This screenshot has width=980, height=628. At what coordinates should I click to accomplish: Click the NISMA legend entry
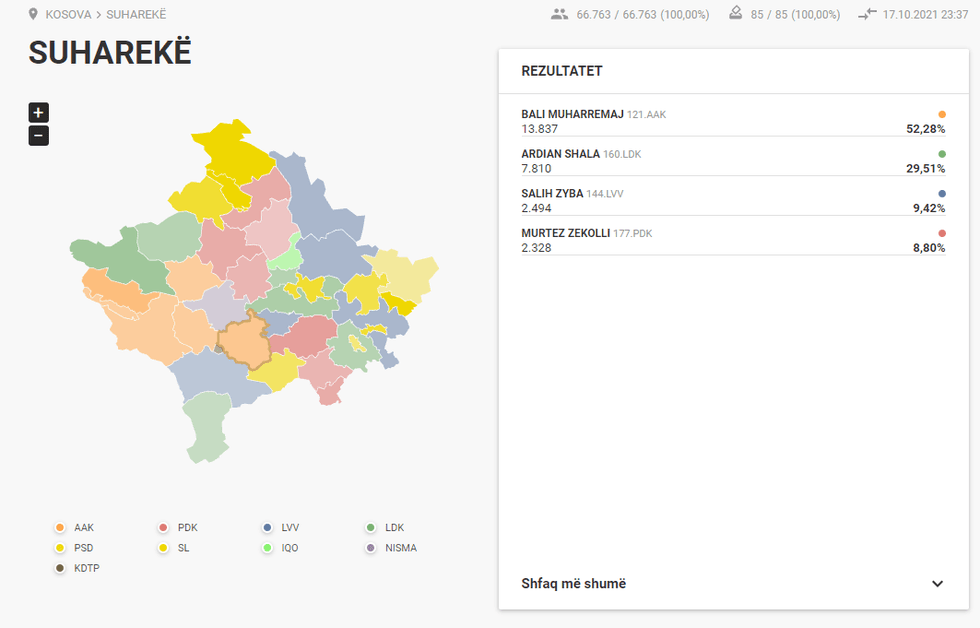(392, 547)
